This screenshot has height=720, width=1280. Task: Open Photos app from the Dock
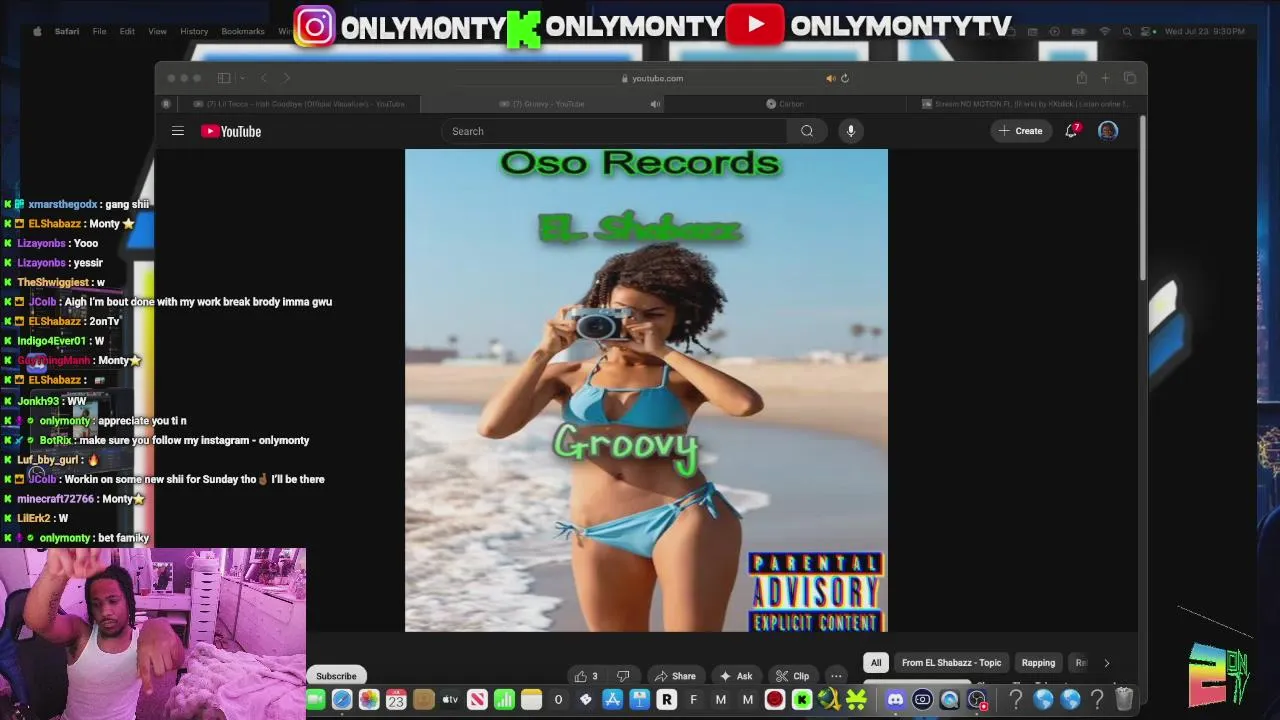[369, 700]
